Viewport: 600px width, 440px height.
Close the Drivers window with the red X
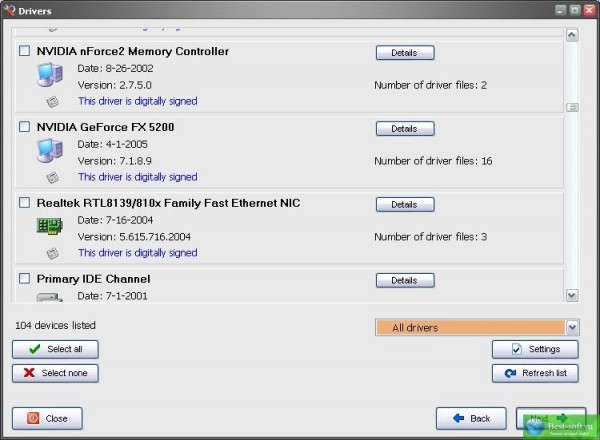[x=589, y=10]
